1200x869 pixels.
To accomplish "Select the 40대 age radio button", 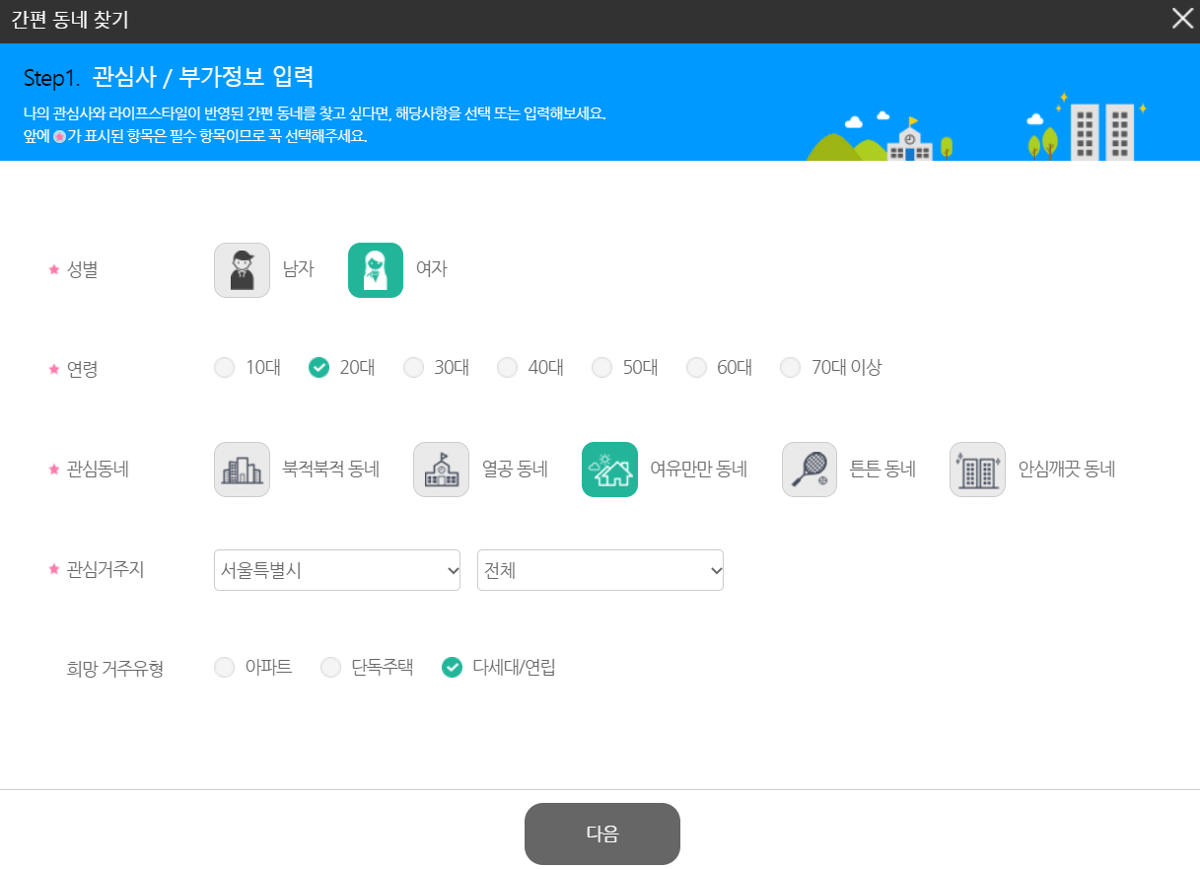I will click(x=507, y=368).
